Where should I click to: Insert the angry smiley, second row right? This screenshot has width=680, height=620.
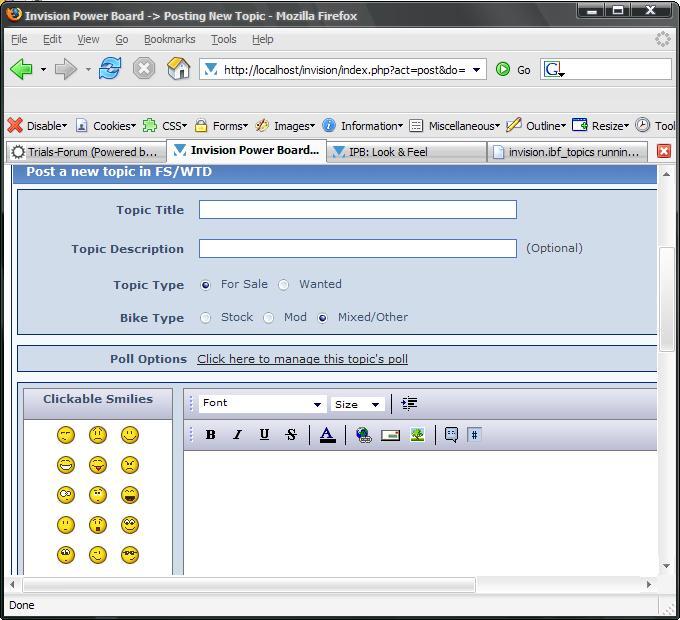tap(130, 465)
